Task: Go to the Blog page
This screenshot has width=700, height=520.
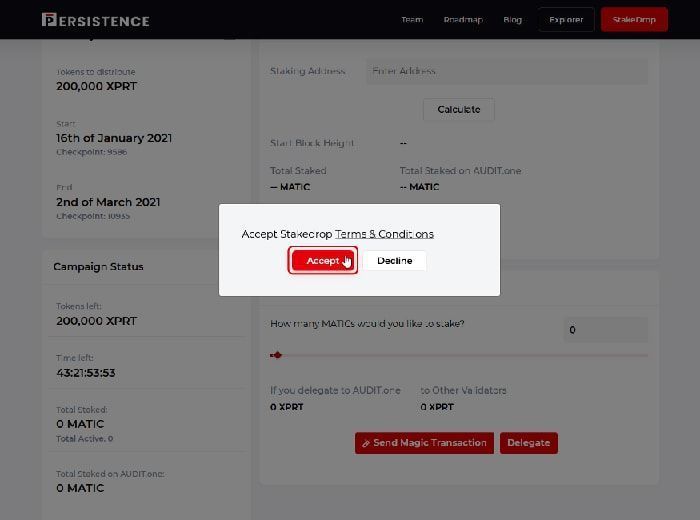Action: 512,20
